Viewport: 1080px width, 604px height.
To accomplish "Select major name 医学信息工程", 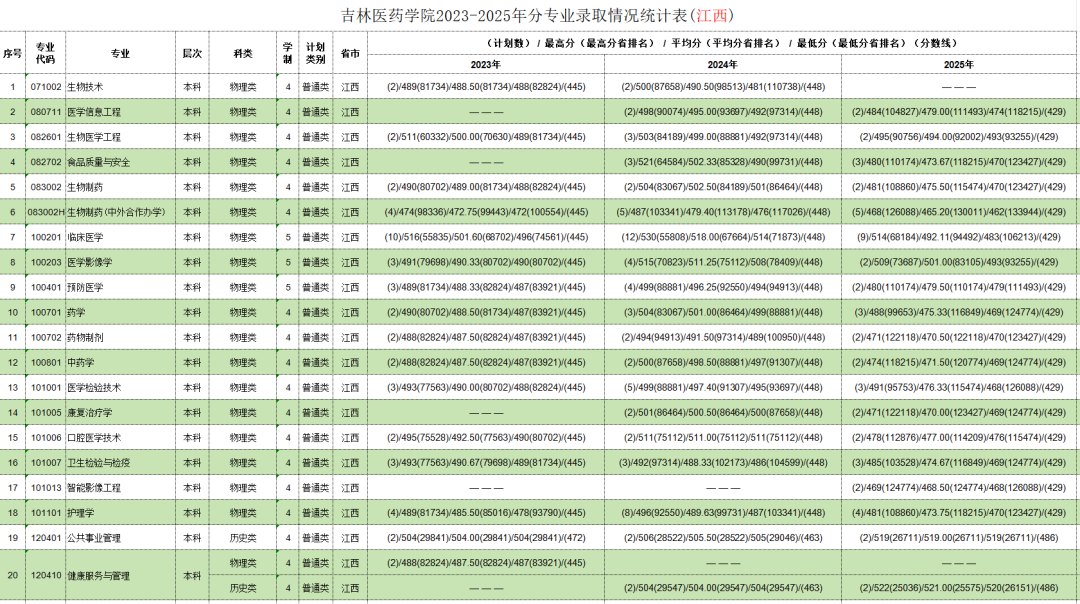I will (94, 112).
